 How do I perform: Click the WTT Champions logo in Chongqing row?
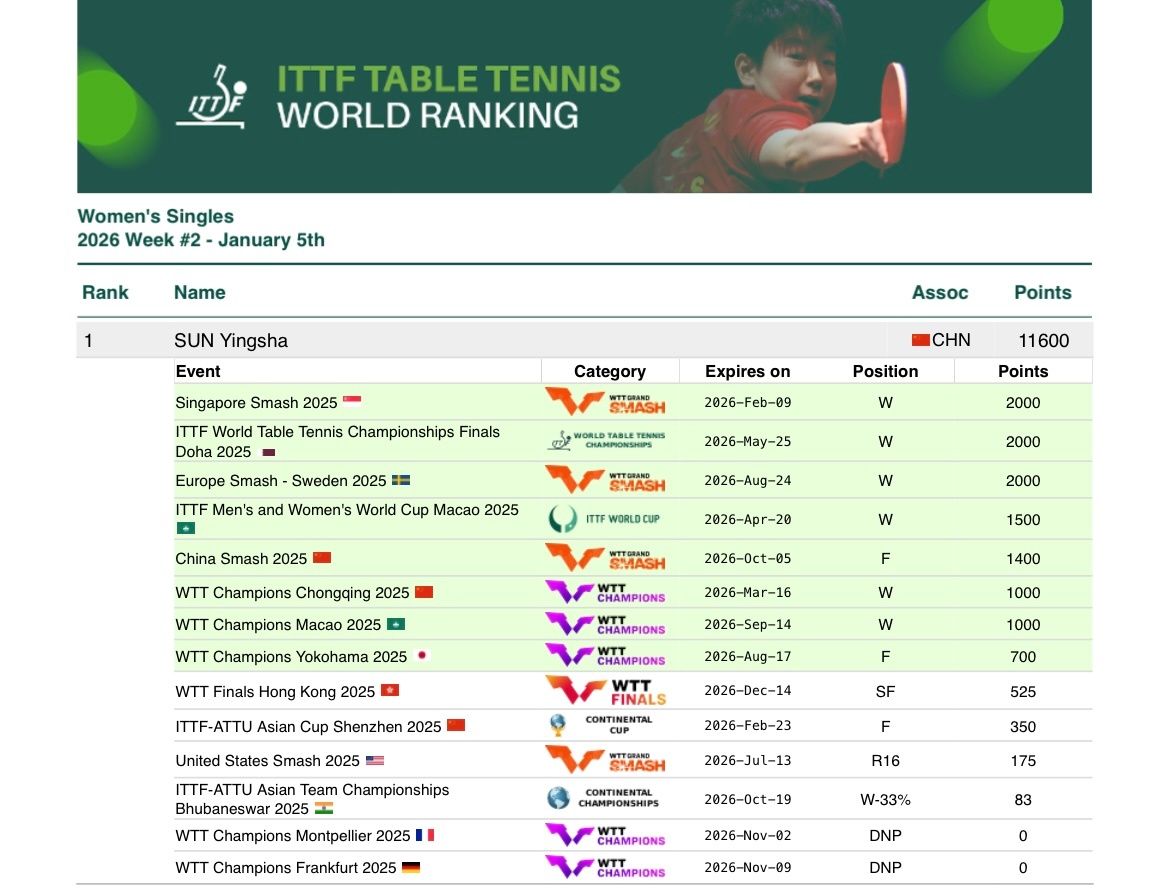[x=605, y=593]
